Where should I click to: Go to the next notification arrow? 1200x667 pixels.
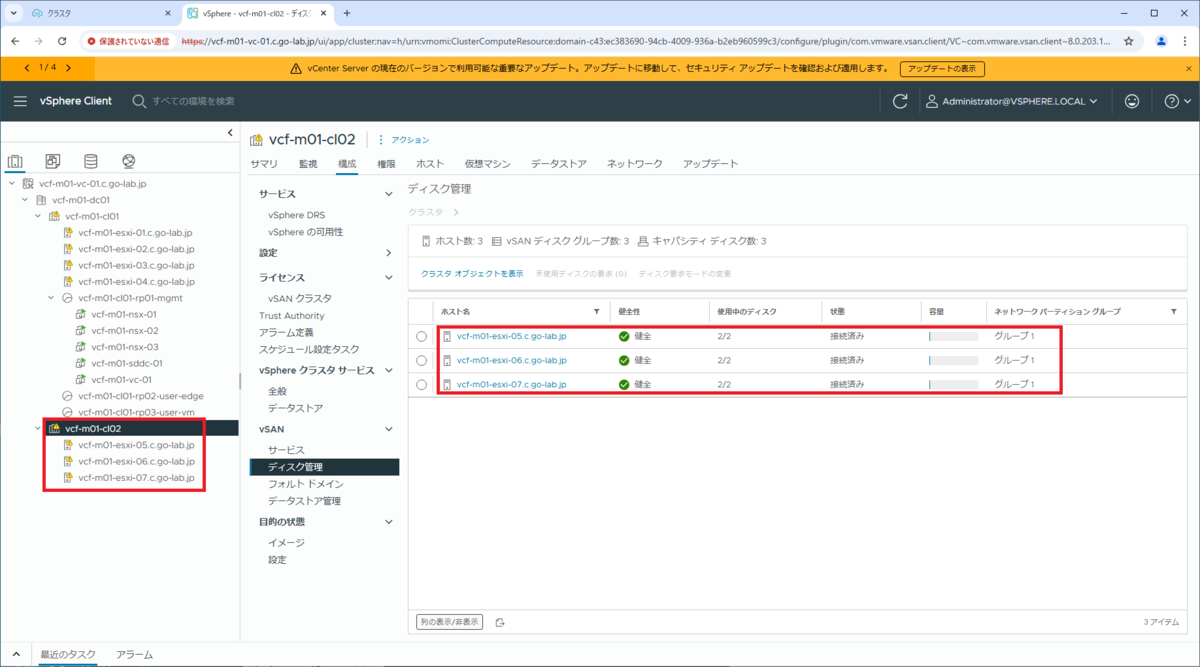click(68, 67)
